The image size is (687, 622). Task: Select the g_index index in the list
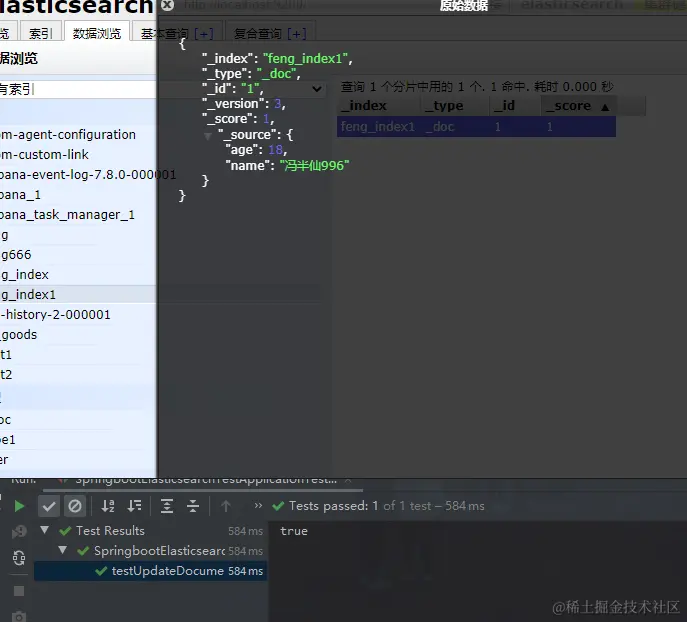click(x=25, y=275)
